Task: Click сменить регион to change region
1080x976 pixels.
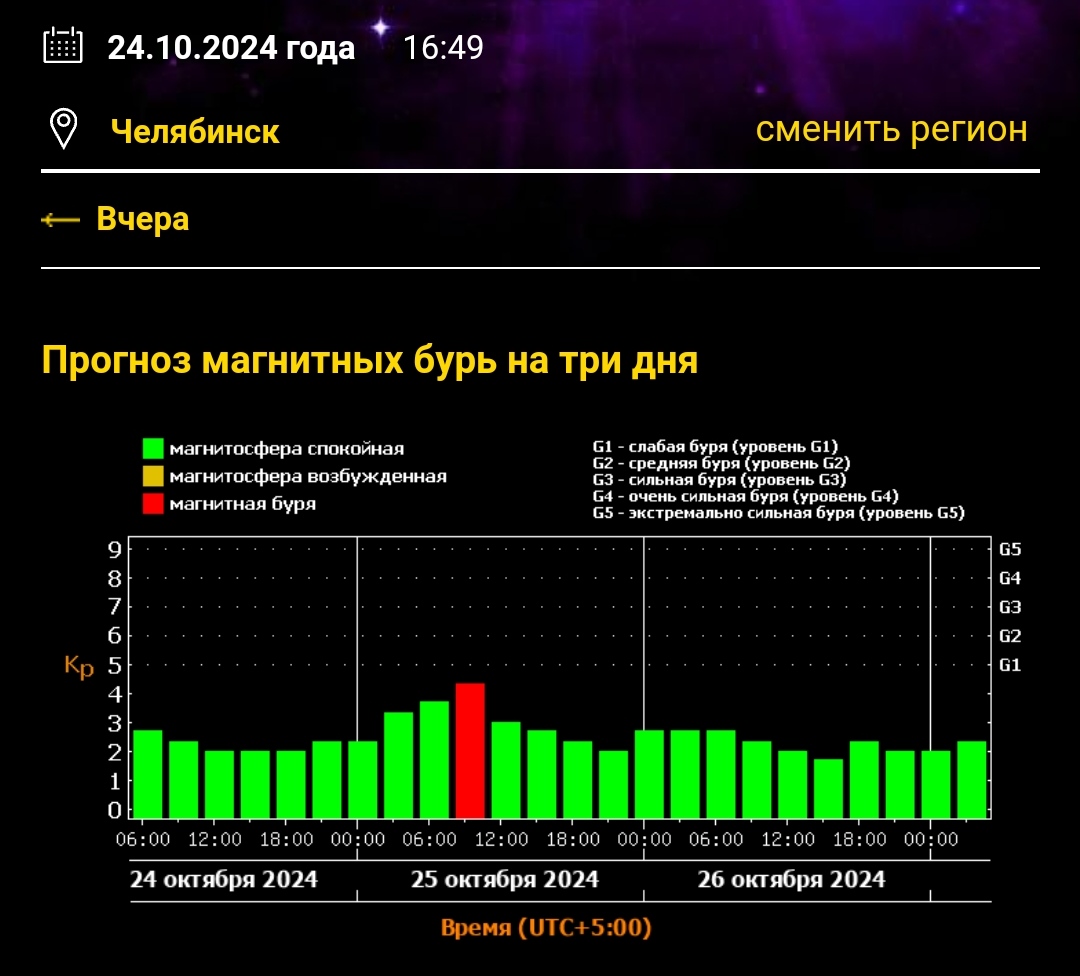Action: pyautogui.click(x=891, y=129)
